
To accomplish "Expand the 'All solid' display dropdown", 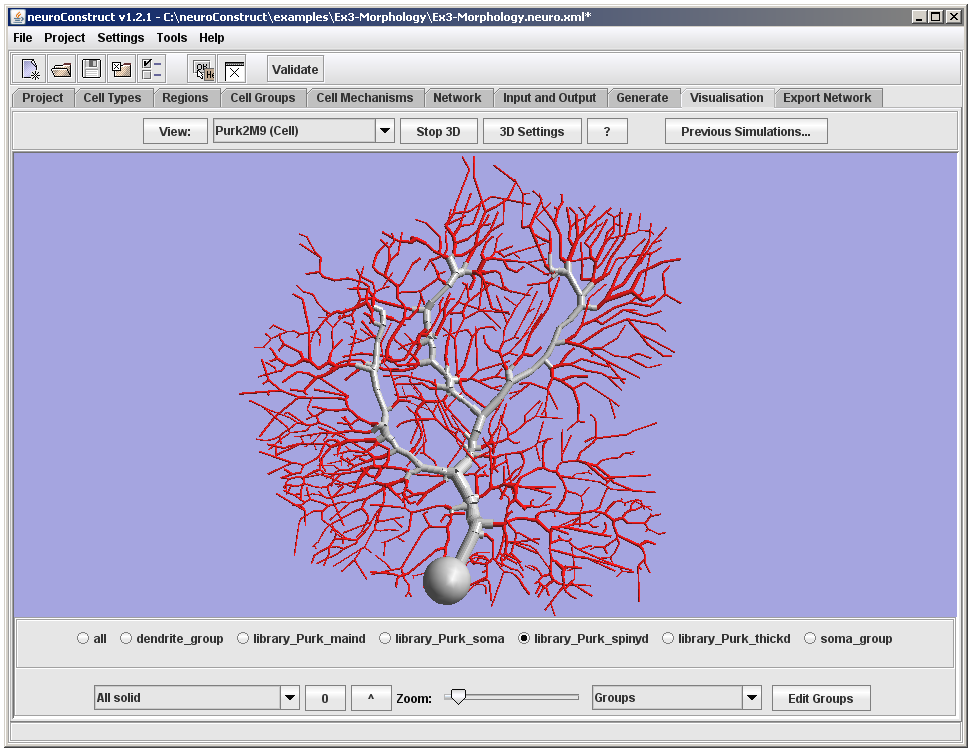I will pos(289,698).
